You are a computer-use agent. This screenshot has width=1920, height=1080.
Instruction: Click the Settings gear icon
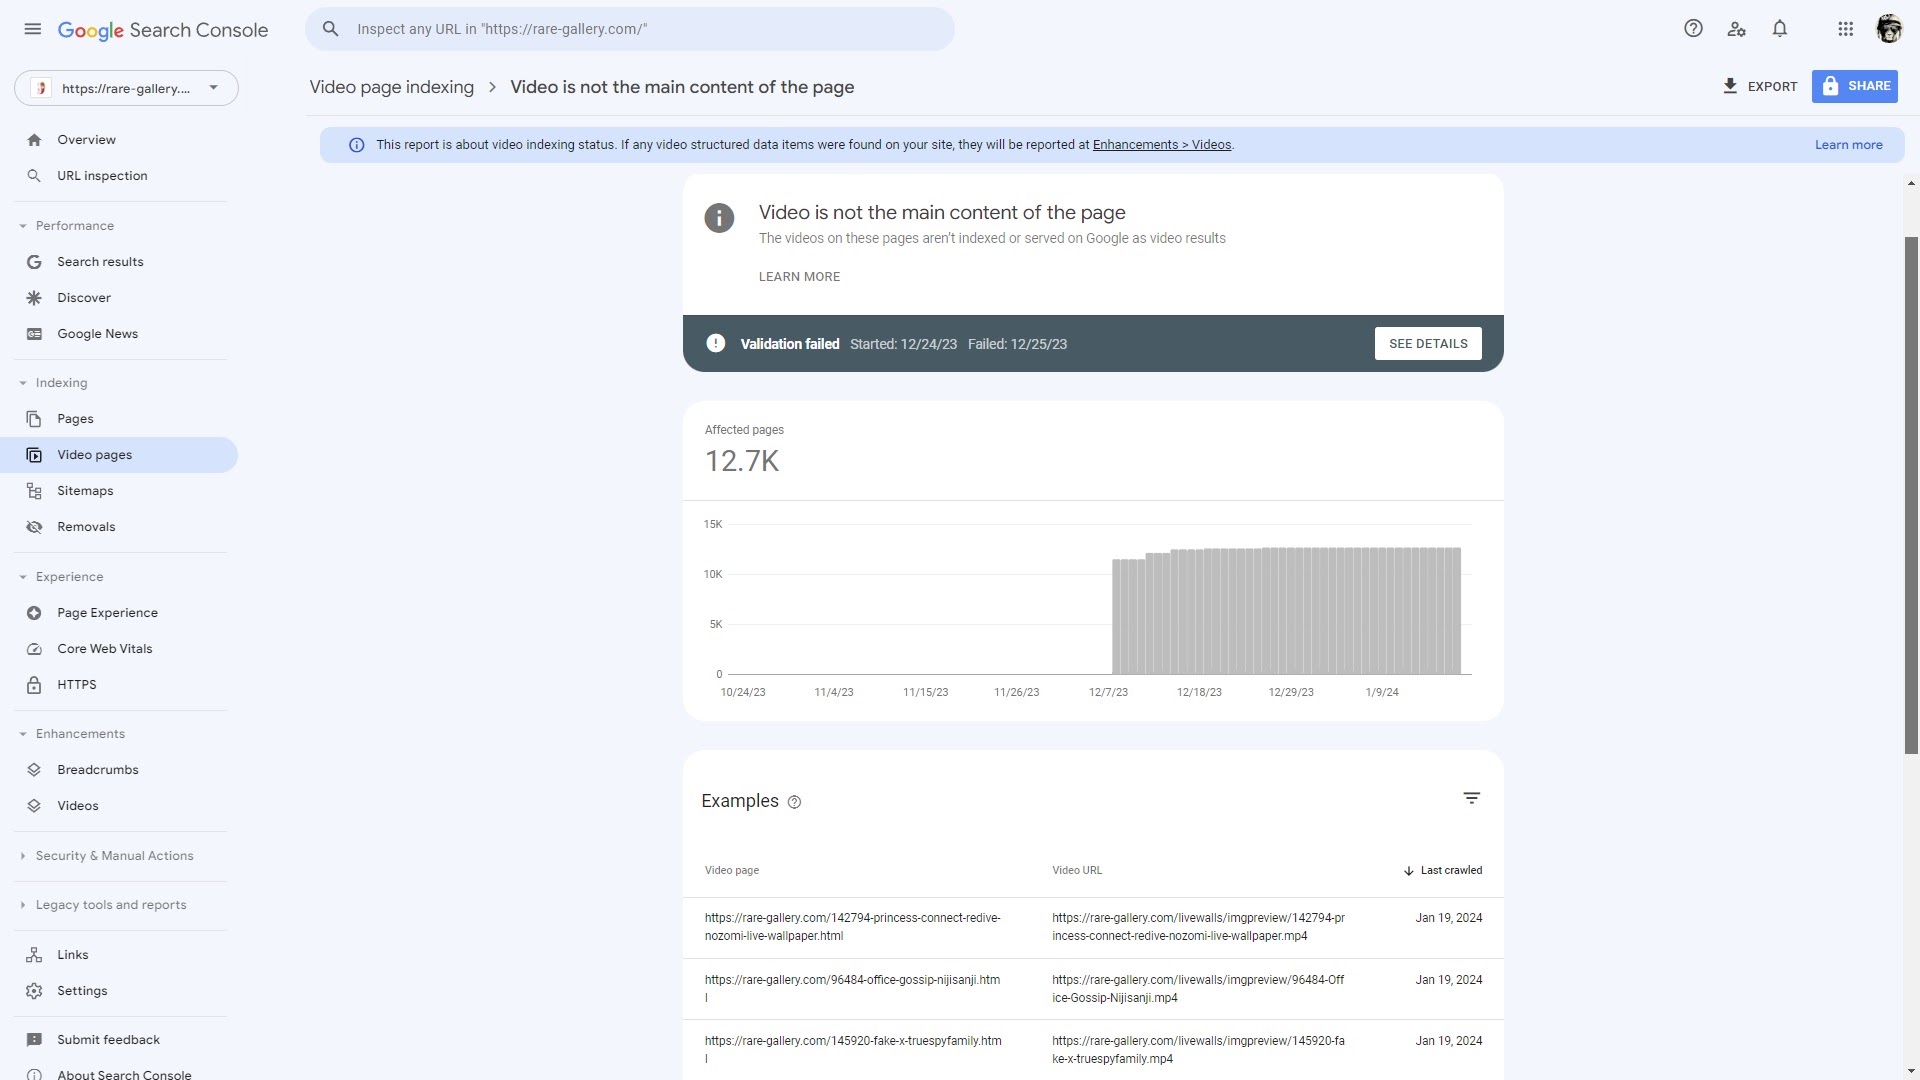[34, 991]
